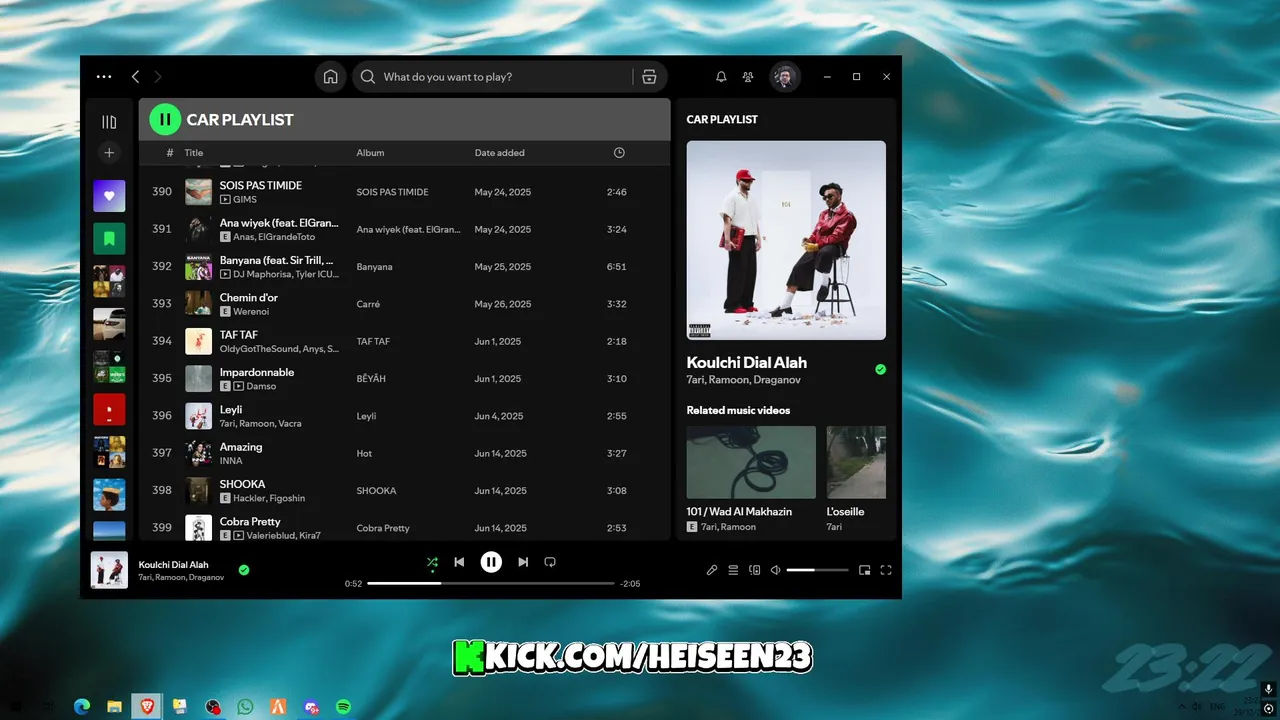Viewport: 1280px width, 720px height.
Task: Open artist Damso link
Action: (x=261, y=386)
